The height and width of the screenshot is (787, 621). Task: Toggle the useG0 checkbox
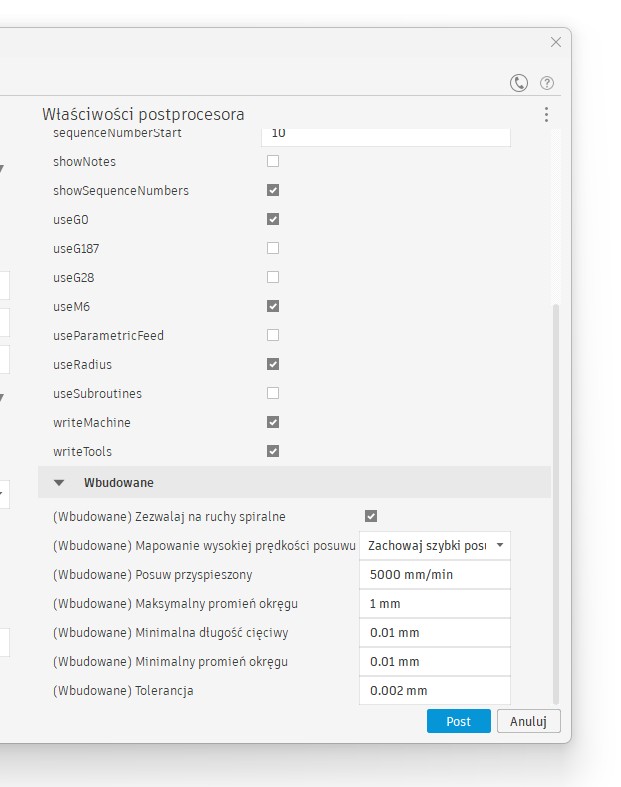pos(273,219)
